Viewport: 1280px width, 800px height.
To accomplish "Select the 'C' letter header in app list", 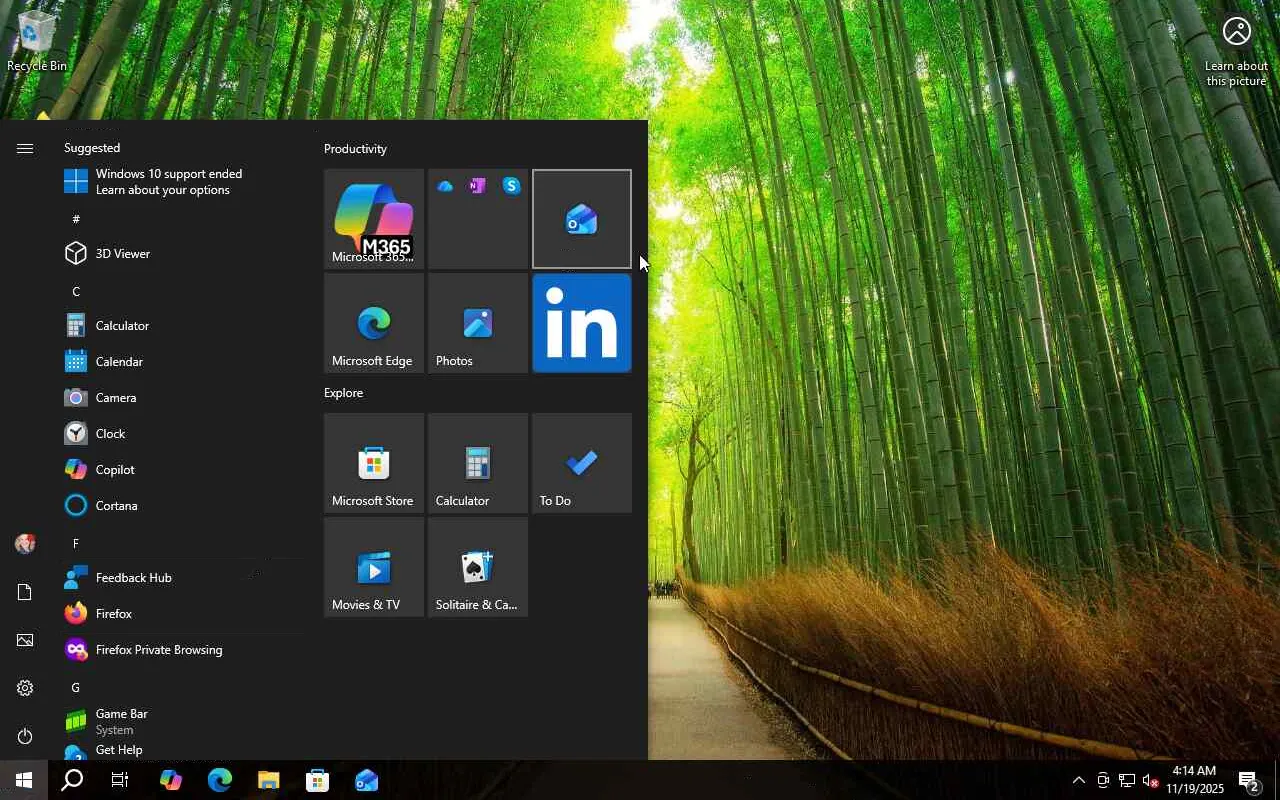I will tap(76, 291).
